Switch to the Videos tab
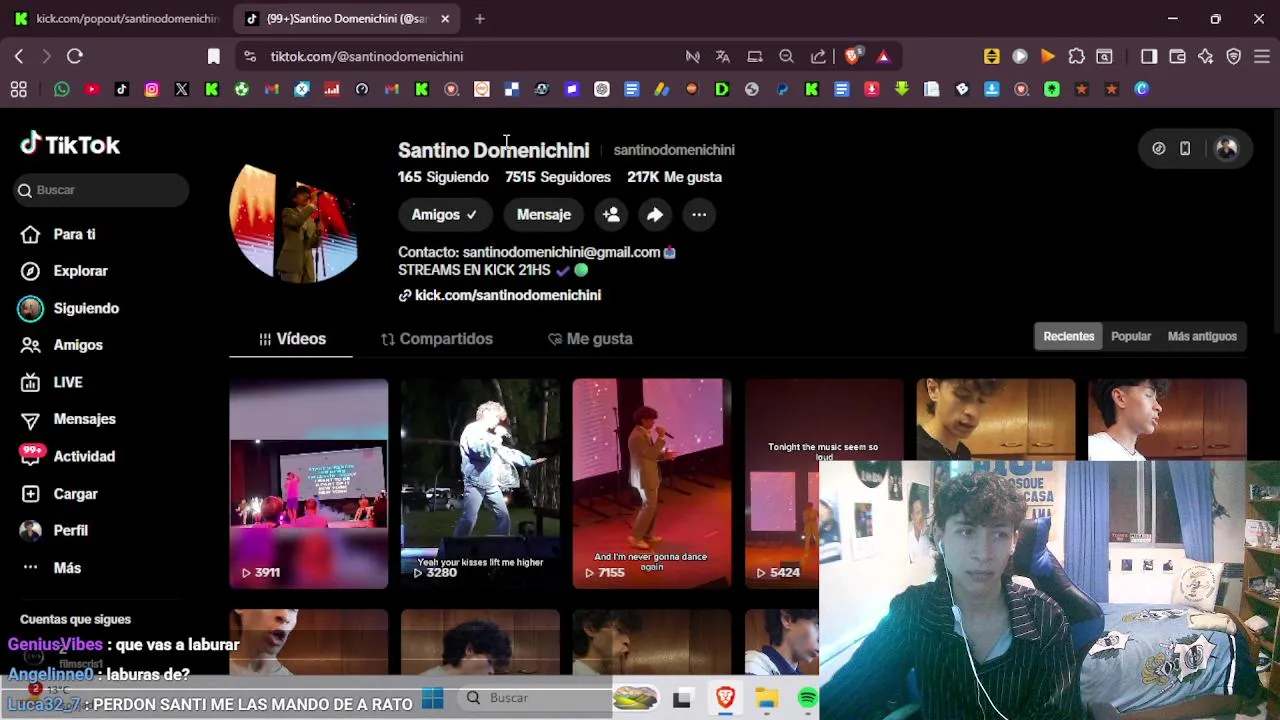 coord(291,339)
